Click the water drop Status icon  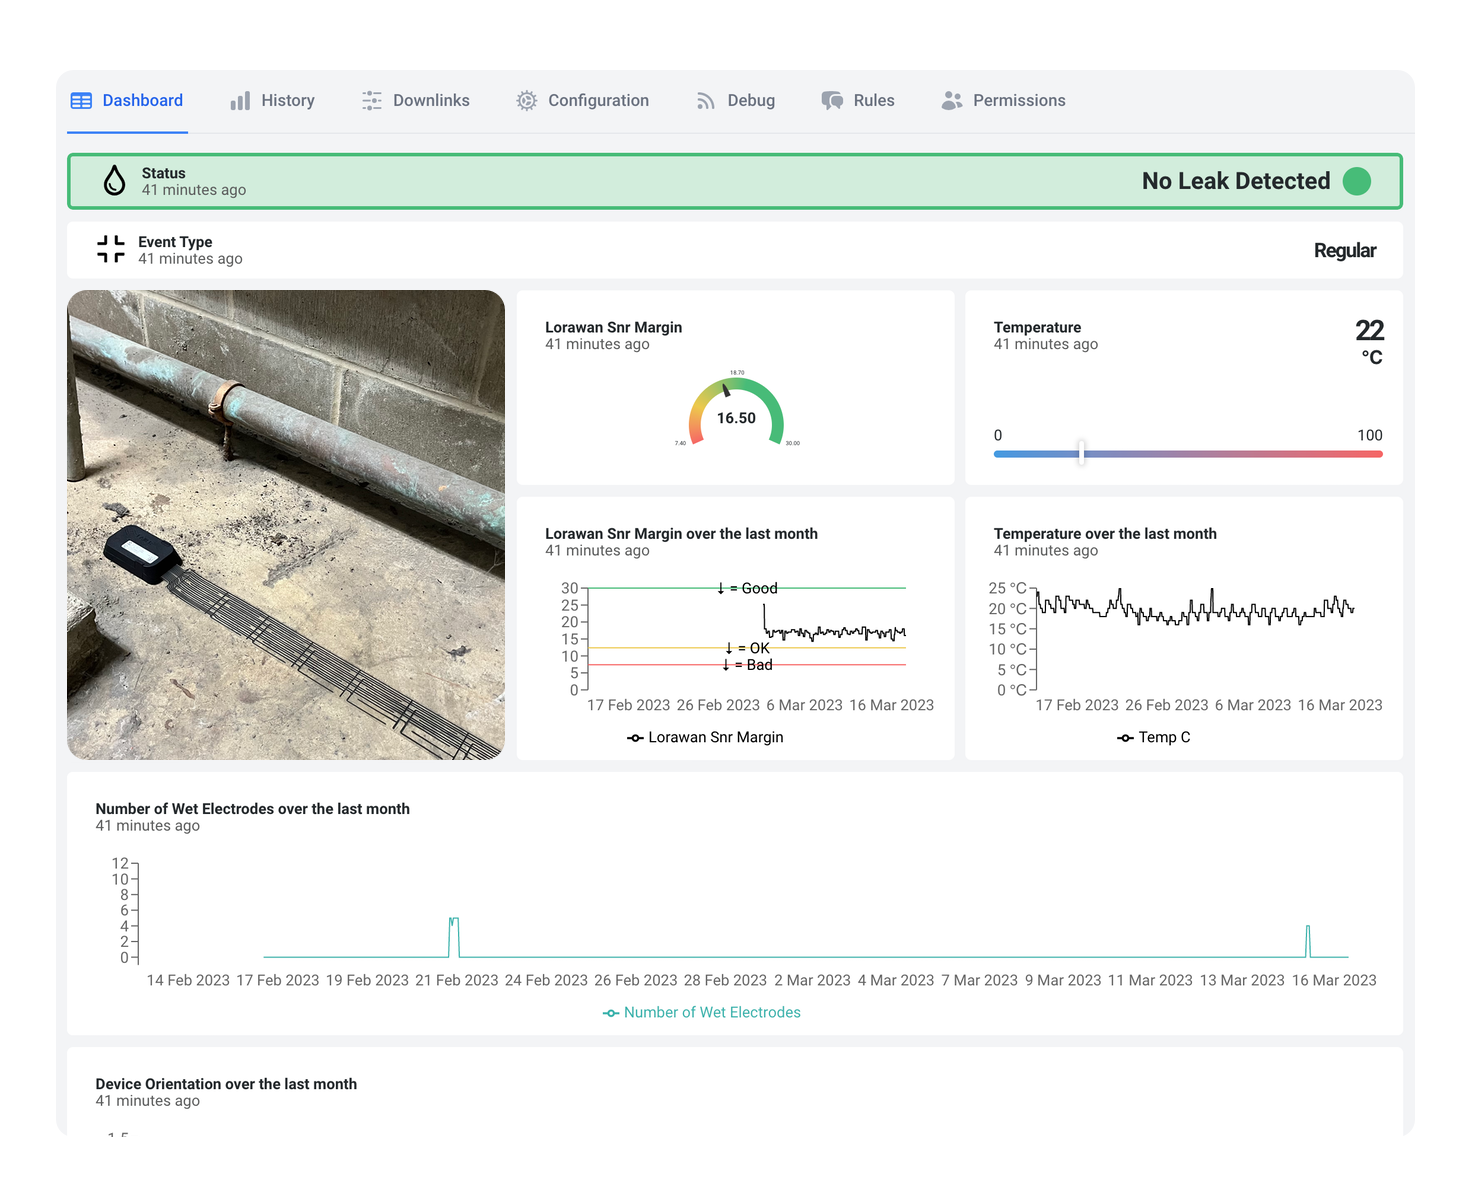[x=115, y=181]
